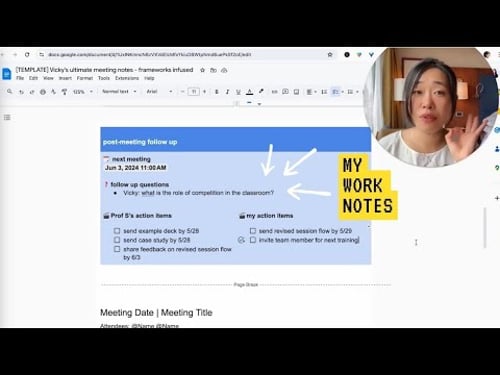This screenshot has height=375, width=500.
Task: Select the paint format tool
Action: (64, 92)
